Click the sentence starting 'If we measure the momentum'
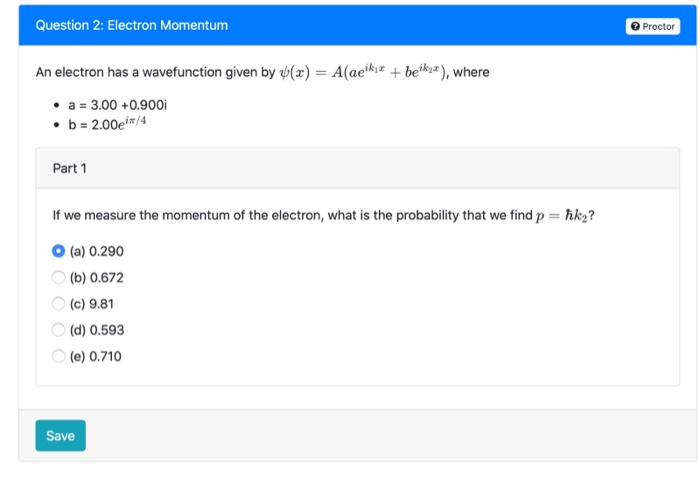Screen dimensions: 700x478 click(x=290, y=215)
